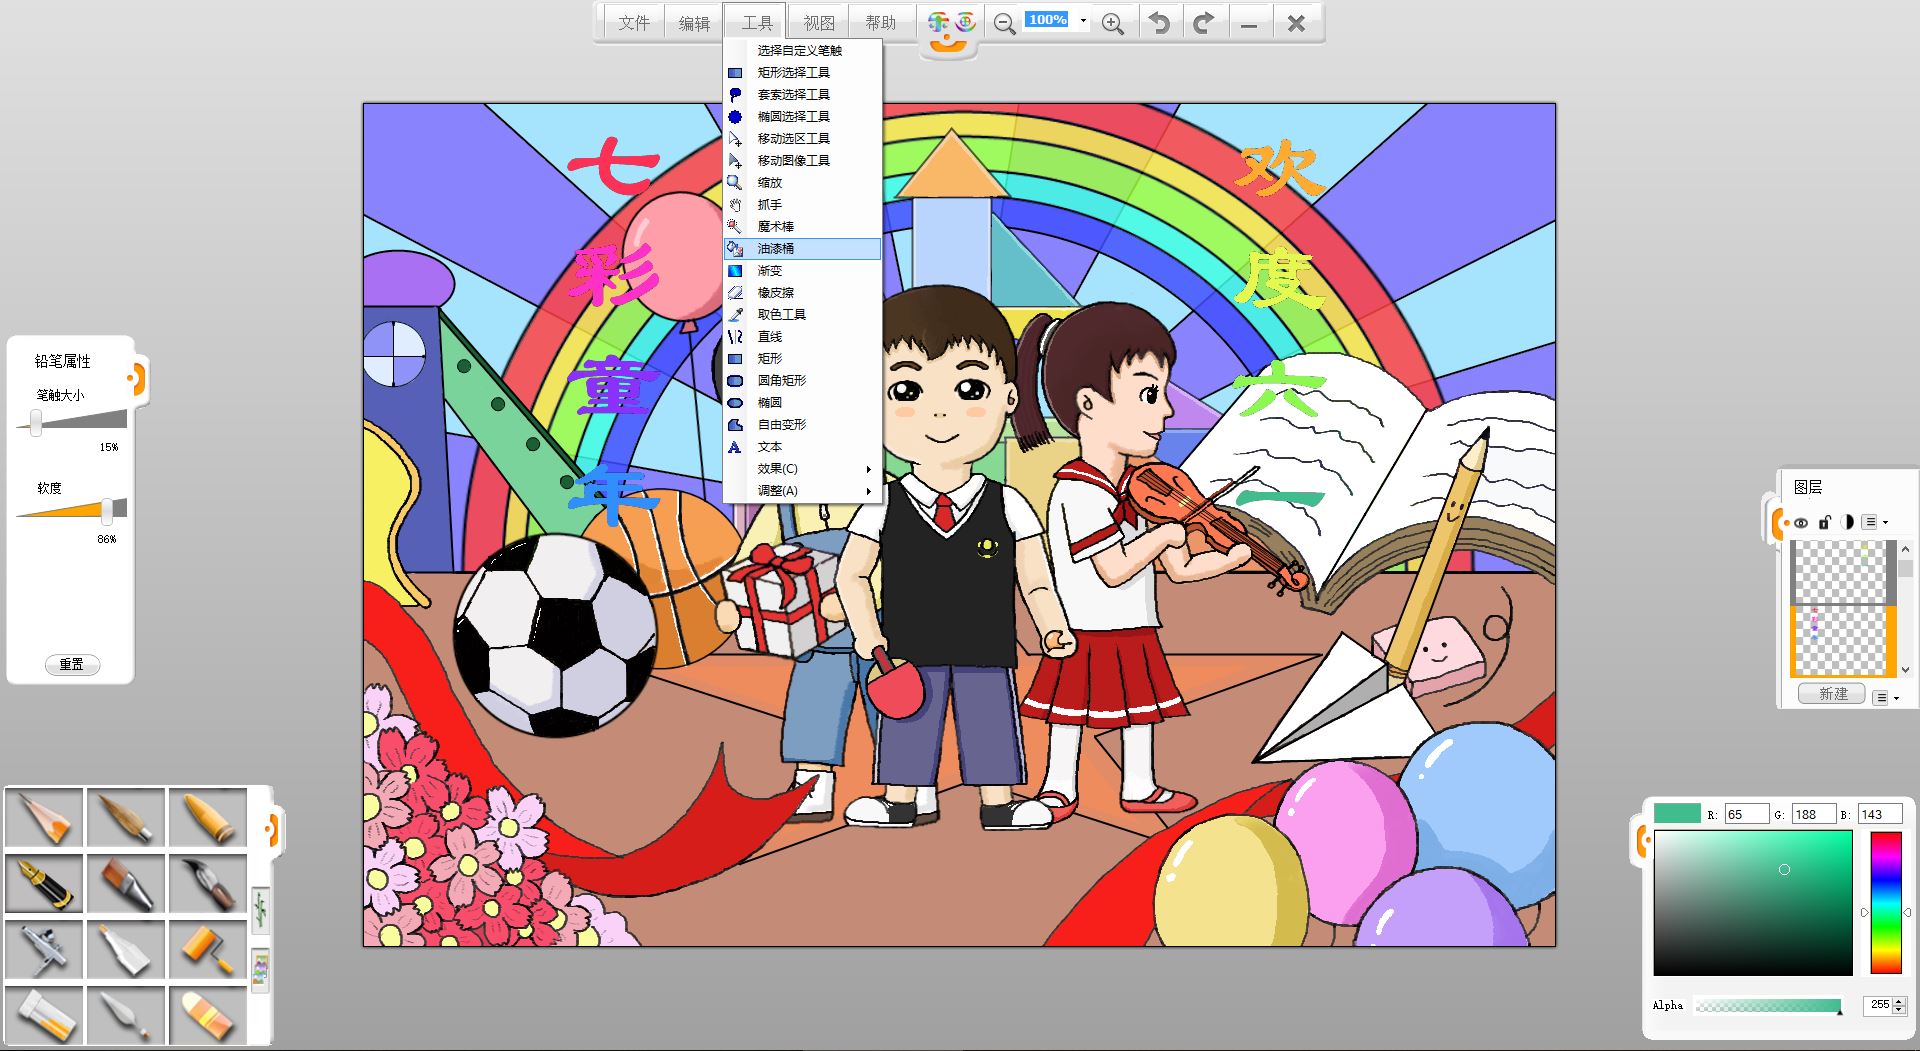Screen dimensions: 1920x1051
Task: Choose the fountain pen nib brush
Action: 45,884
